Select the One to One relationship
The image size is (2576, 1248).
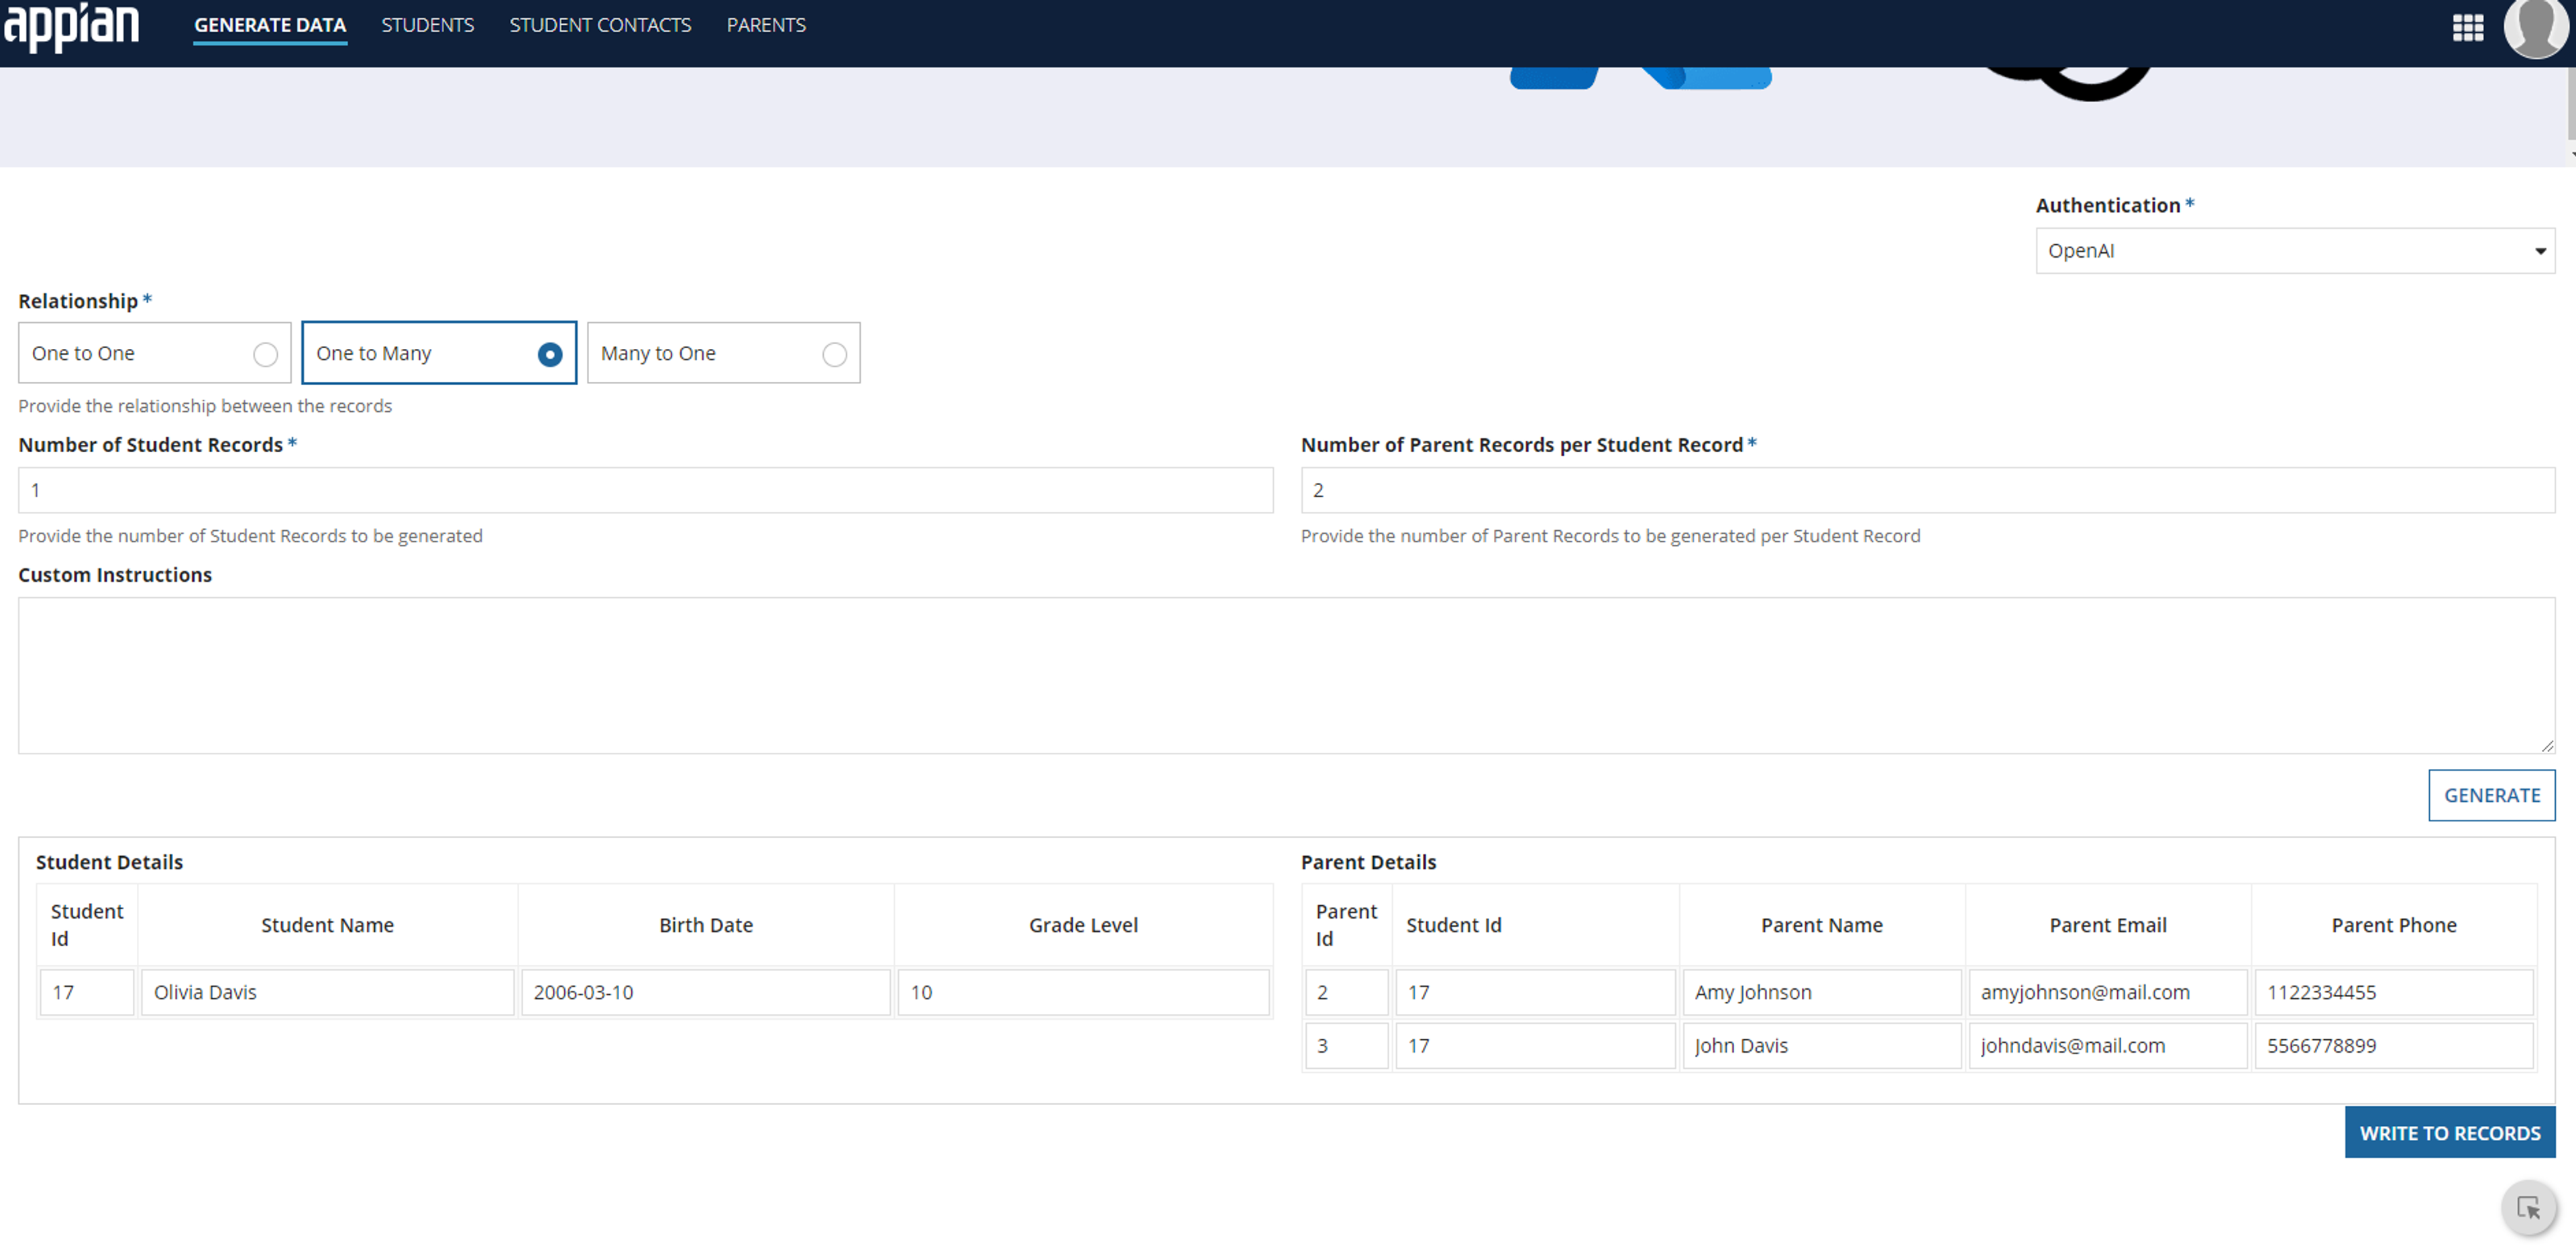click(x=154, y=353)
